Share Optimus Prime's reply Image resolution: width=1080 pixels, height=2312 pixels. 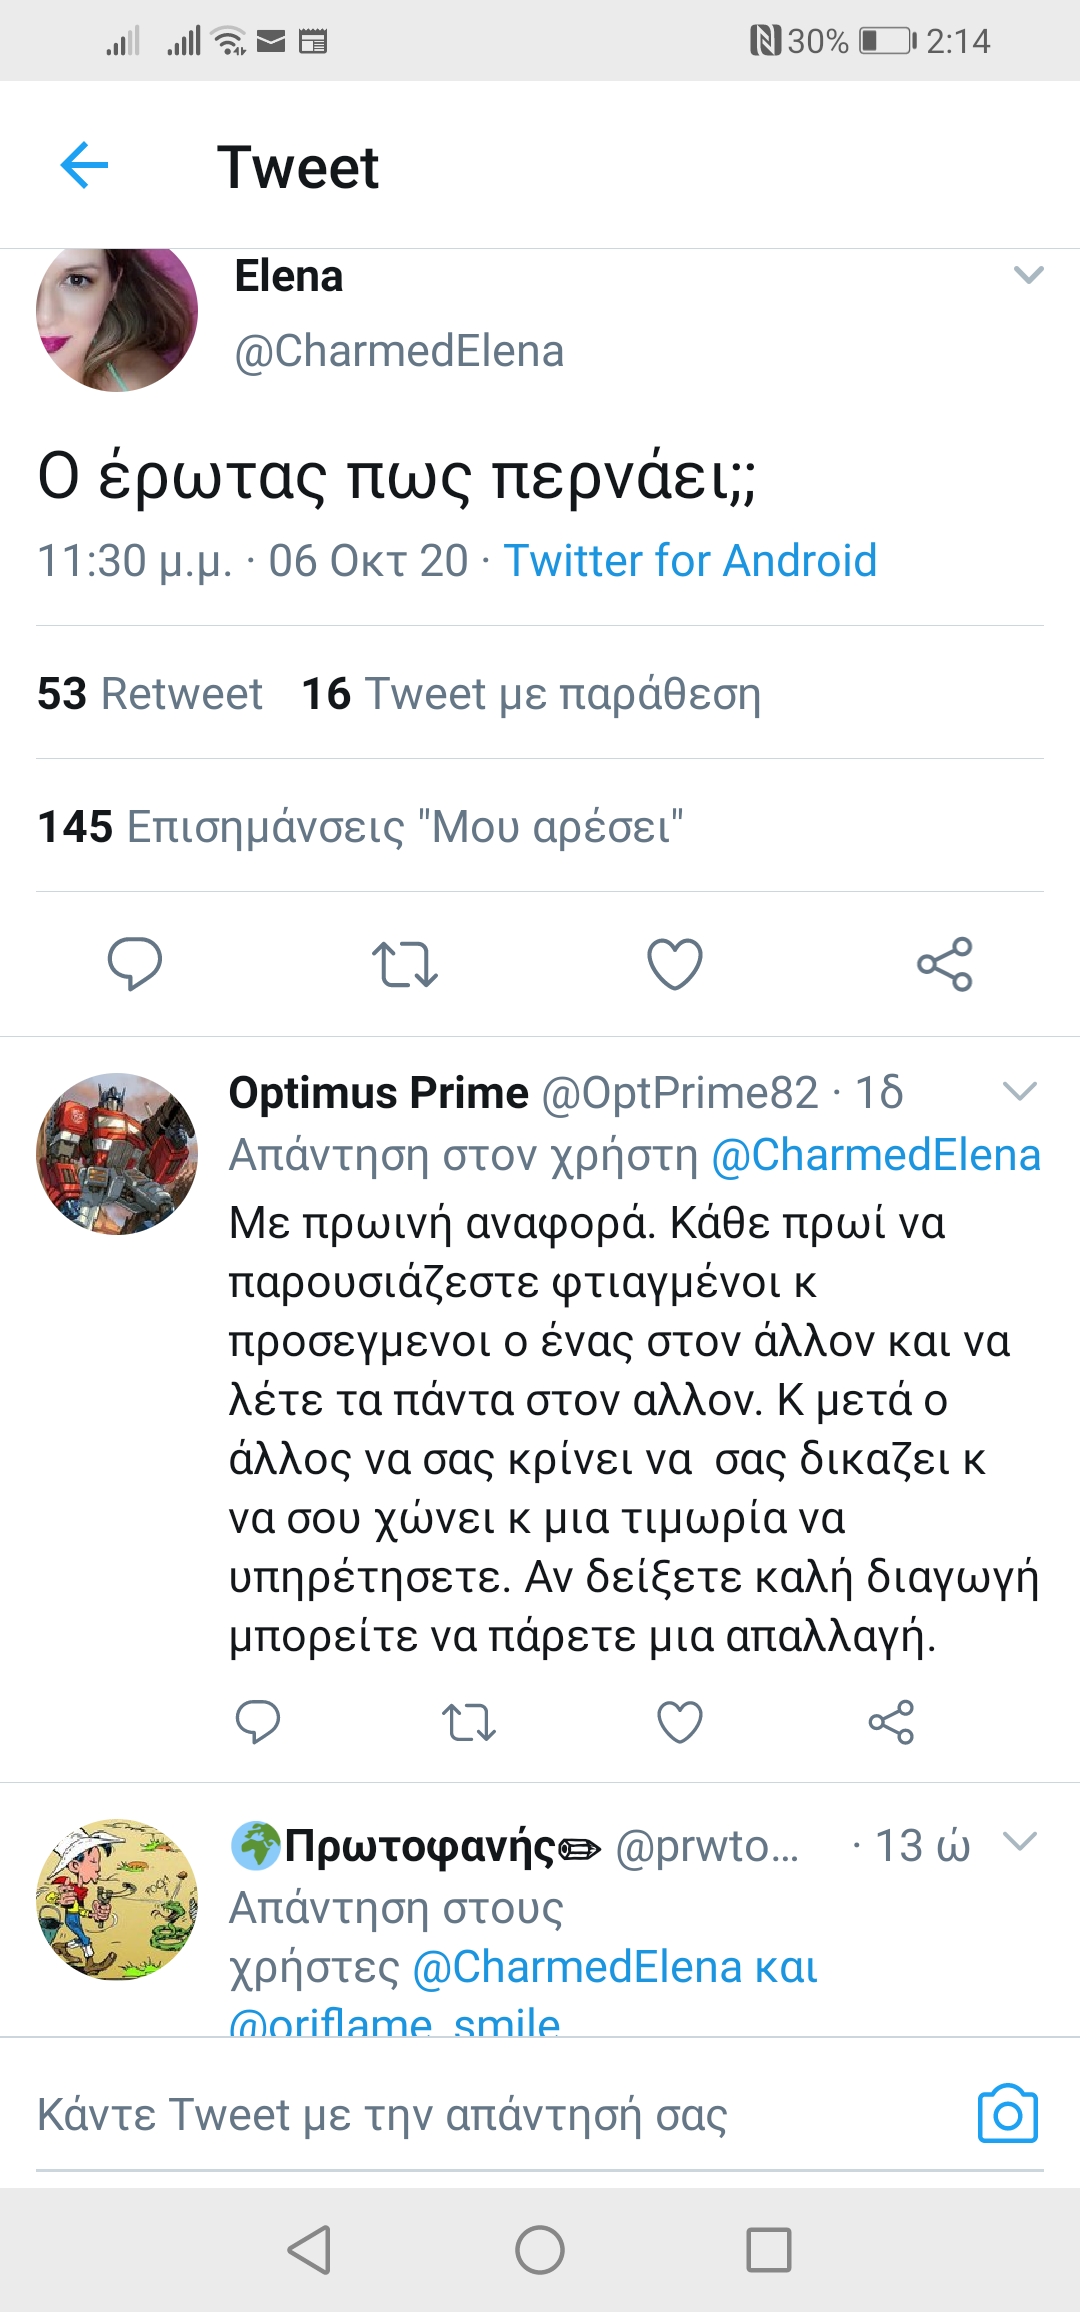[x=891, y=1722]
